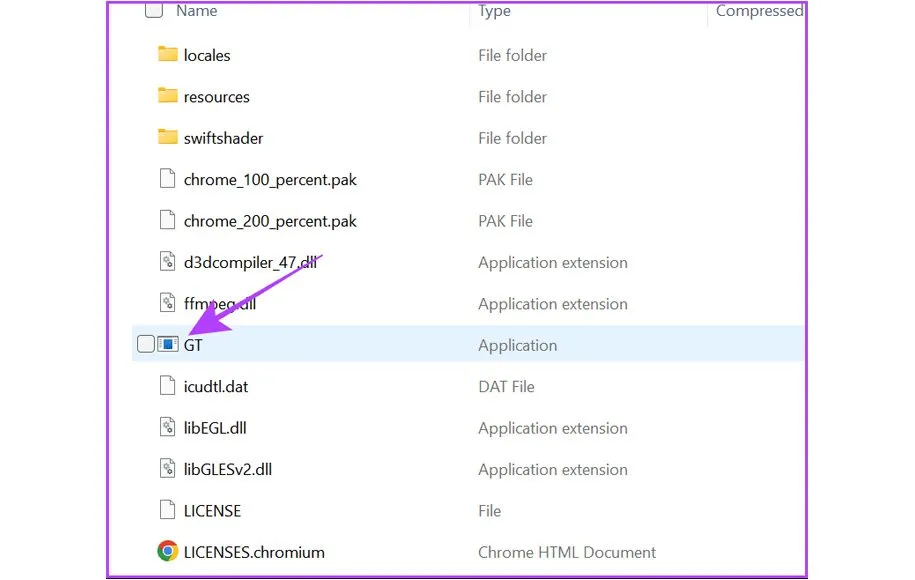This screenshot has width=915, height=580.
Task: Uncheck the checkbox next to GT
Action: point(144,343)
